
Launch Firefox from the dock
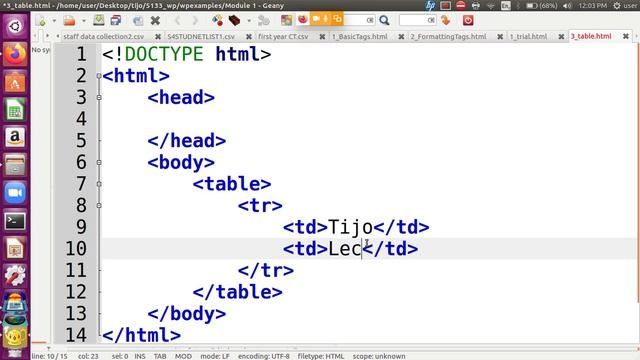click(15, 54)
